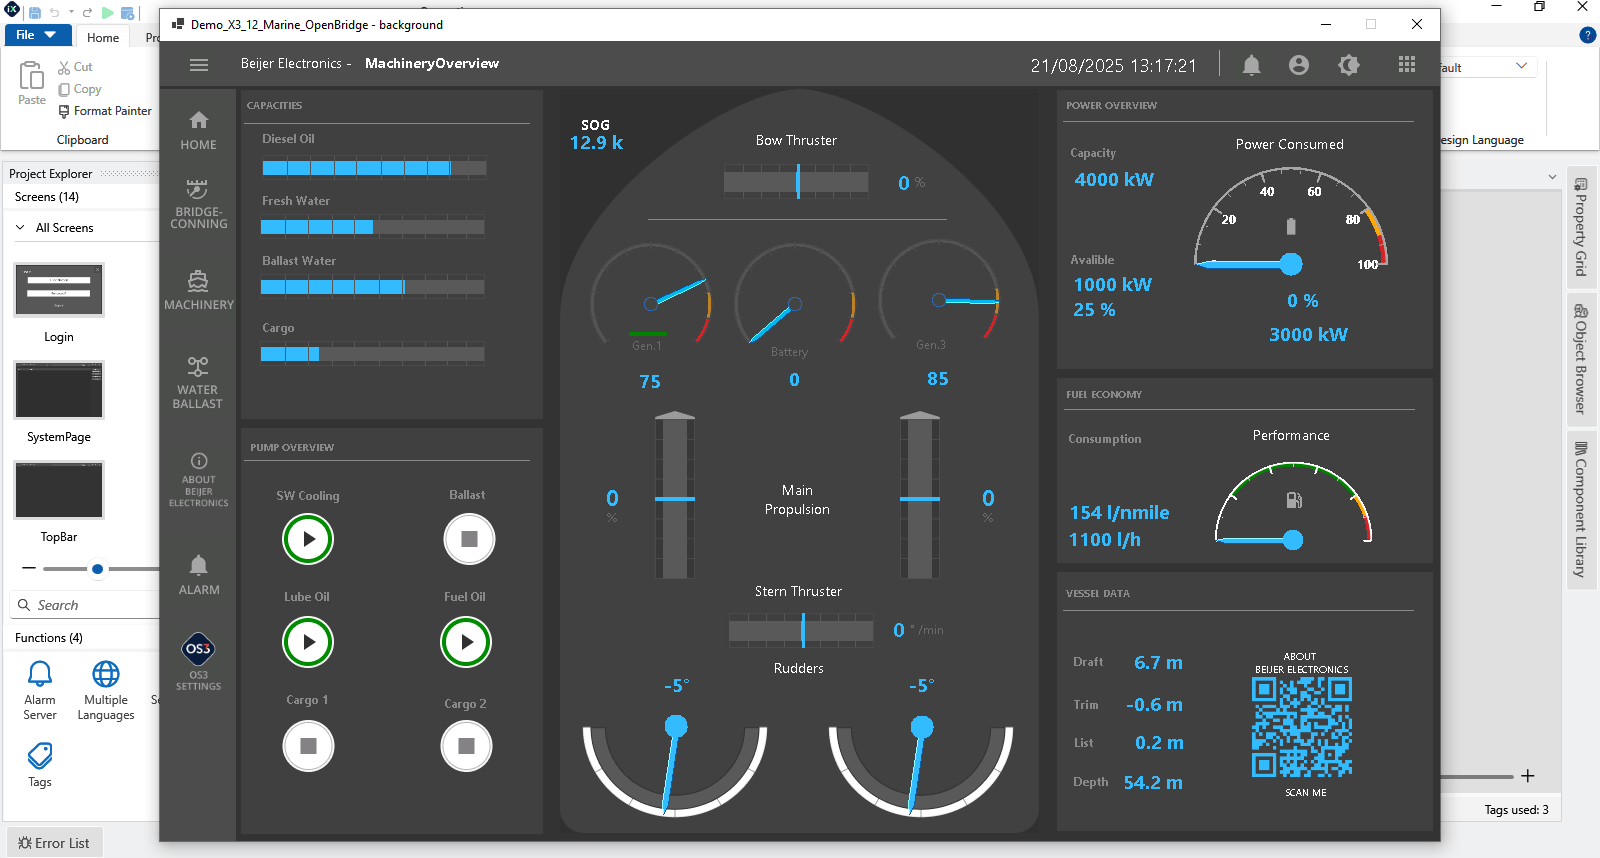Viewport: 1600px width, 858px height.
Task: Open the apps grid icon
Action: [1407, 65]
